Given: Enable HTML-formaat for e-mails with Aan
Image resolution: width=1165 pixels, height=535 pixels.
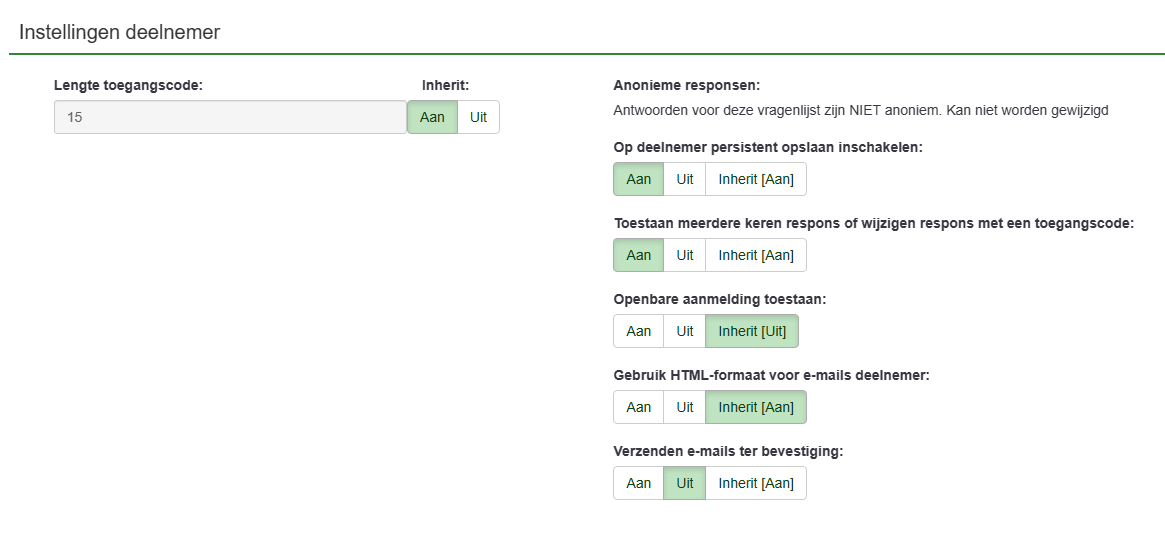Looking at the screenshot, I should (638, 407).
